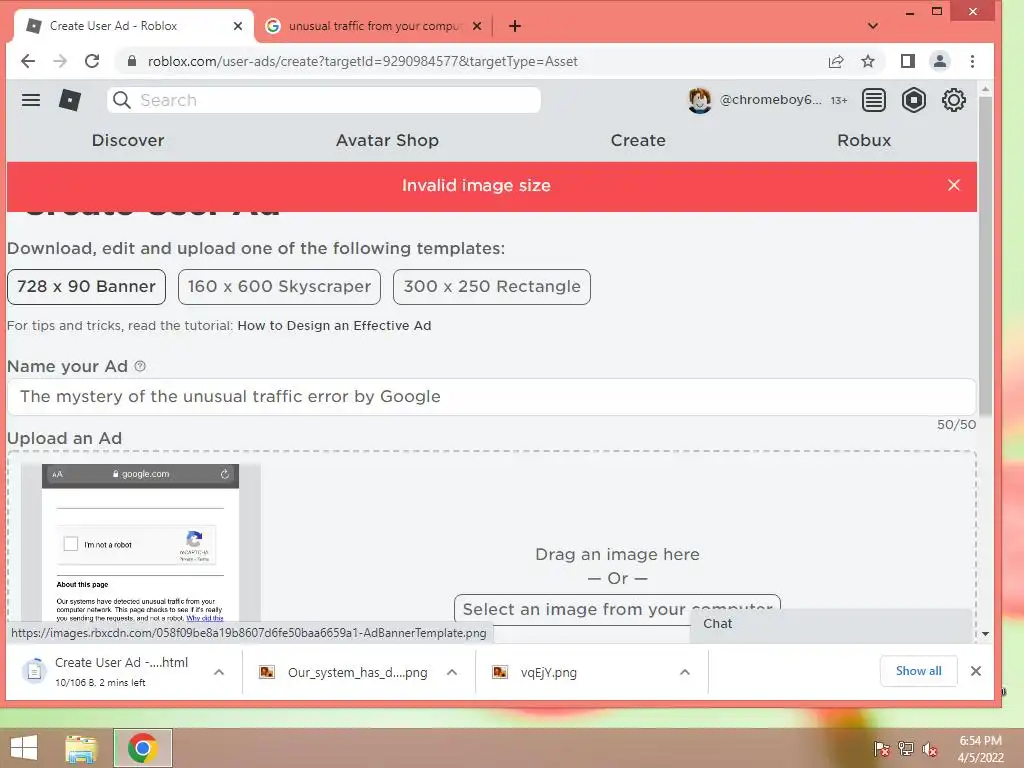This screenshot has height=768, width=1024.
Task: Click the browser address bar URL
Action: [362, 61]
